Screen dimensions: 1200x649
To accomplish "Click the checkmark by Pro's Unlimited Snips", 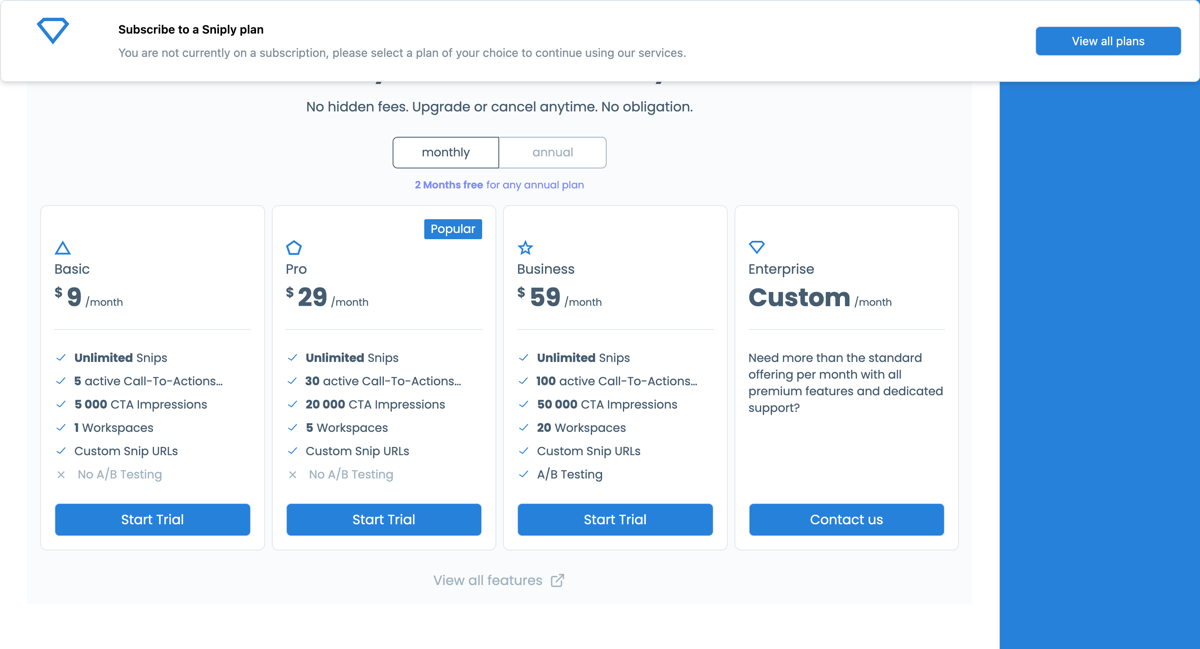I will click(x=291, y=357).
